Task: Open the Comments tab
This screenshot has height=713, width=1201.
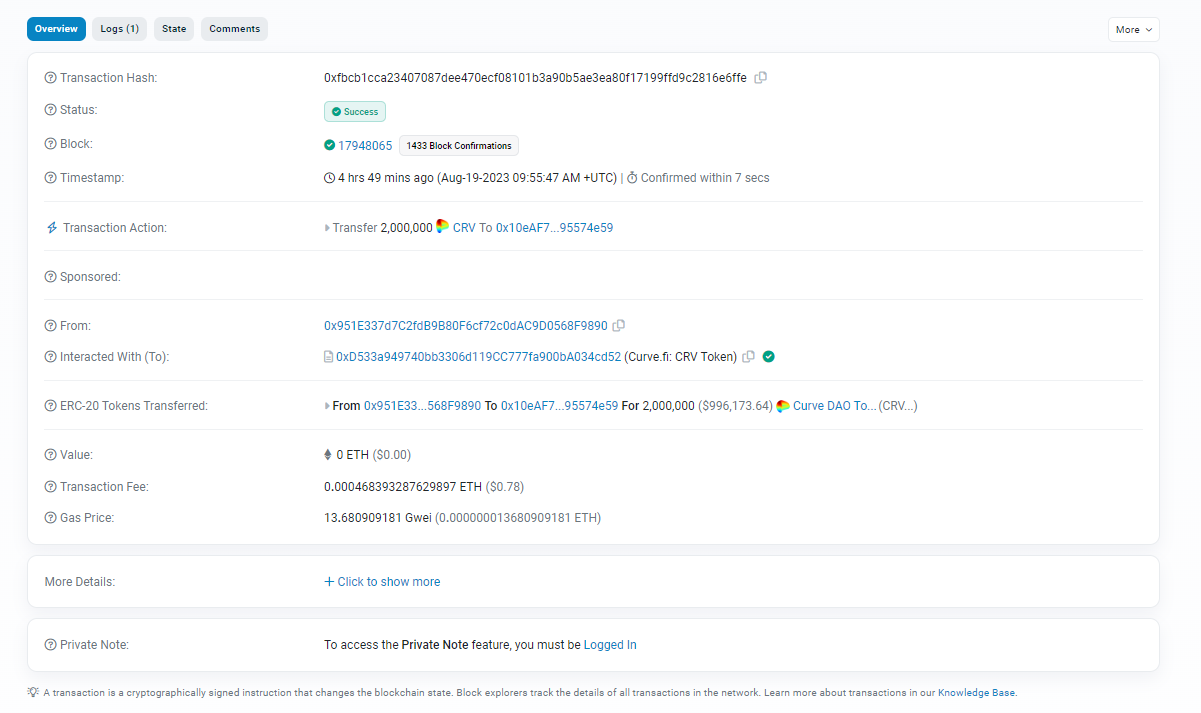Action: tap(234, 29)
